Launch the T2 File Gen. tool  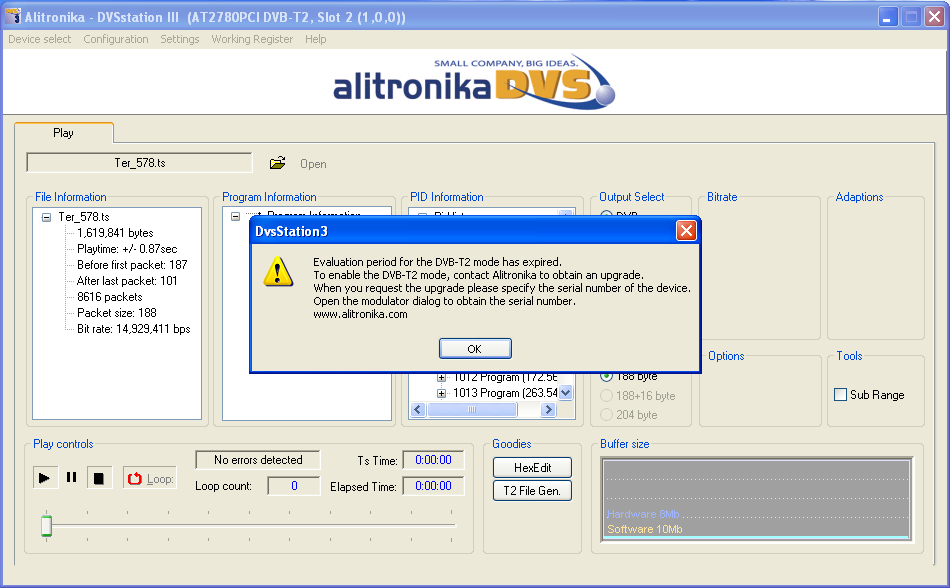coord(533,491)
